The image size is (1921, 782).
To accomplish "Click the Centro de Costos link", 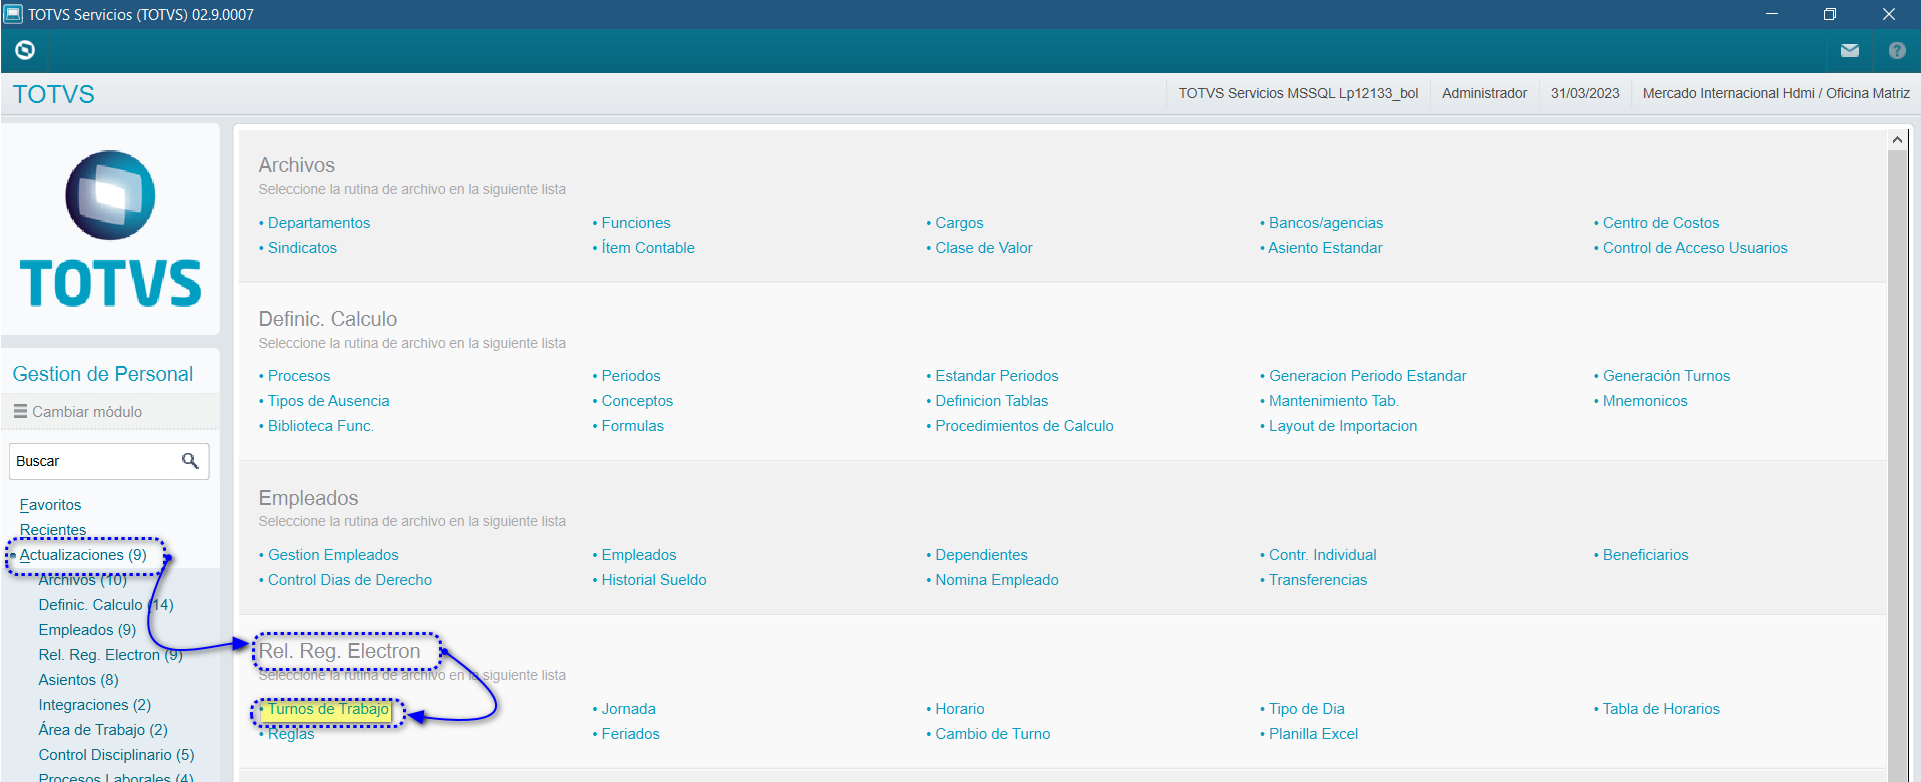I will tap(1660, 223).
